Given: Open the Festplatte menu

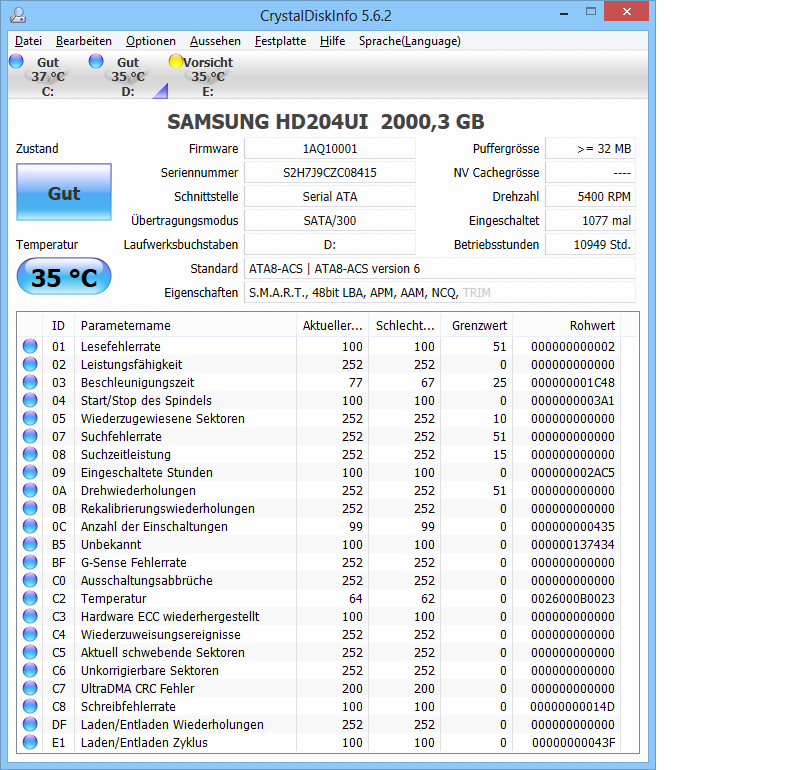Looking at the screenshot, I should pos(280,41).
